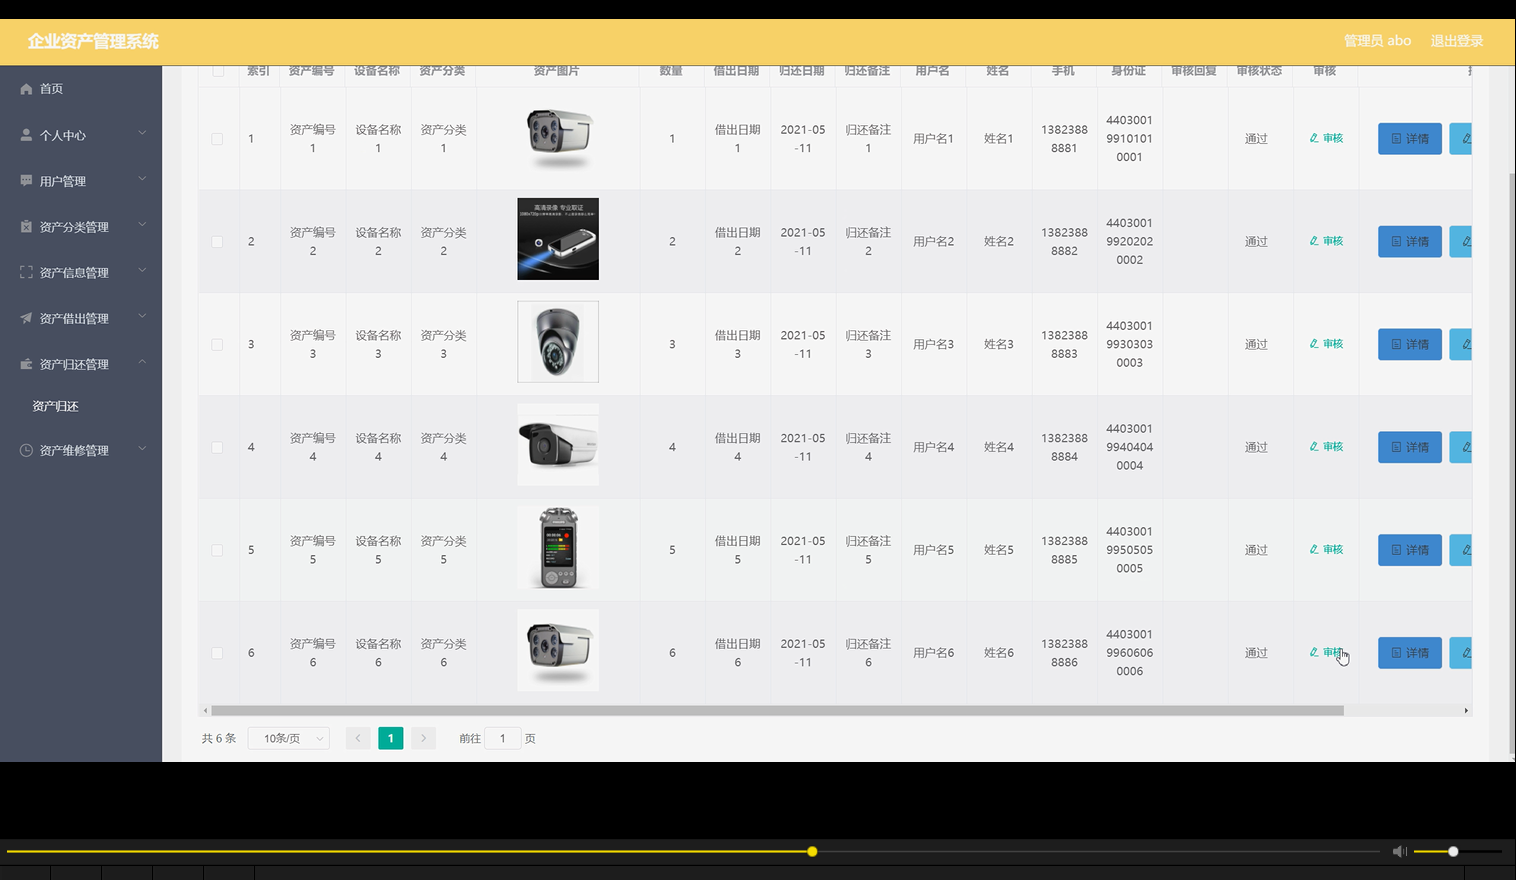Select the row 3 checkbox
The height and width of the screenshot is (880, 1516).
pyautogui.click(x=217, y=345)
